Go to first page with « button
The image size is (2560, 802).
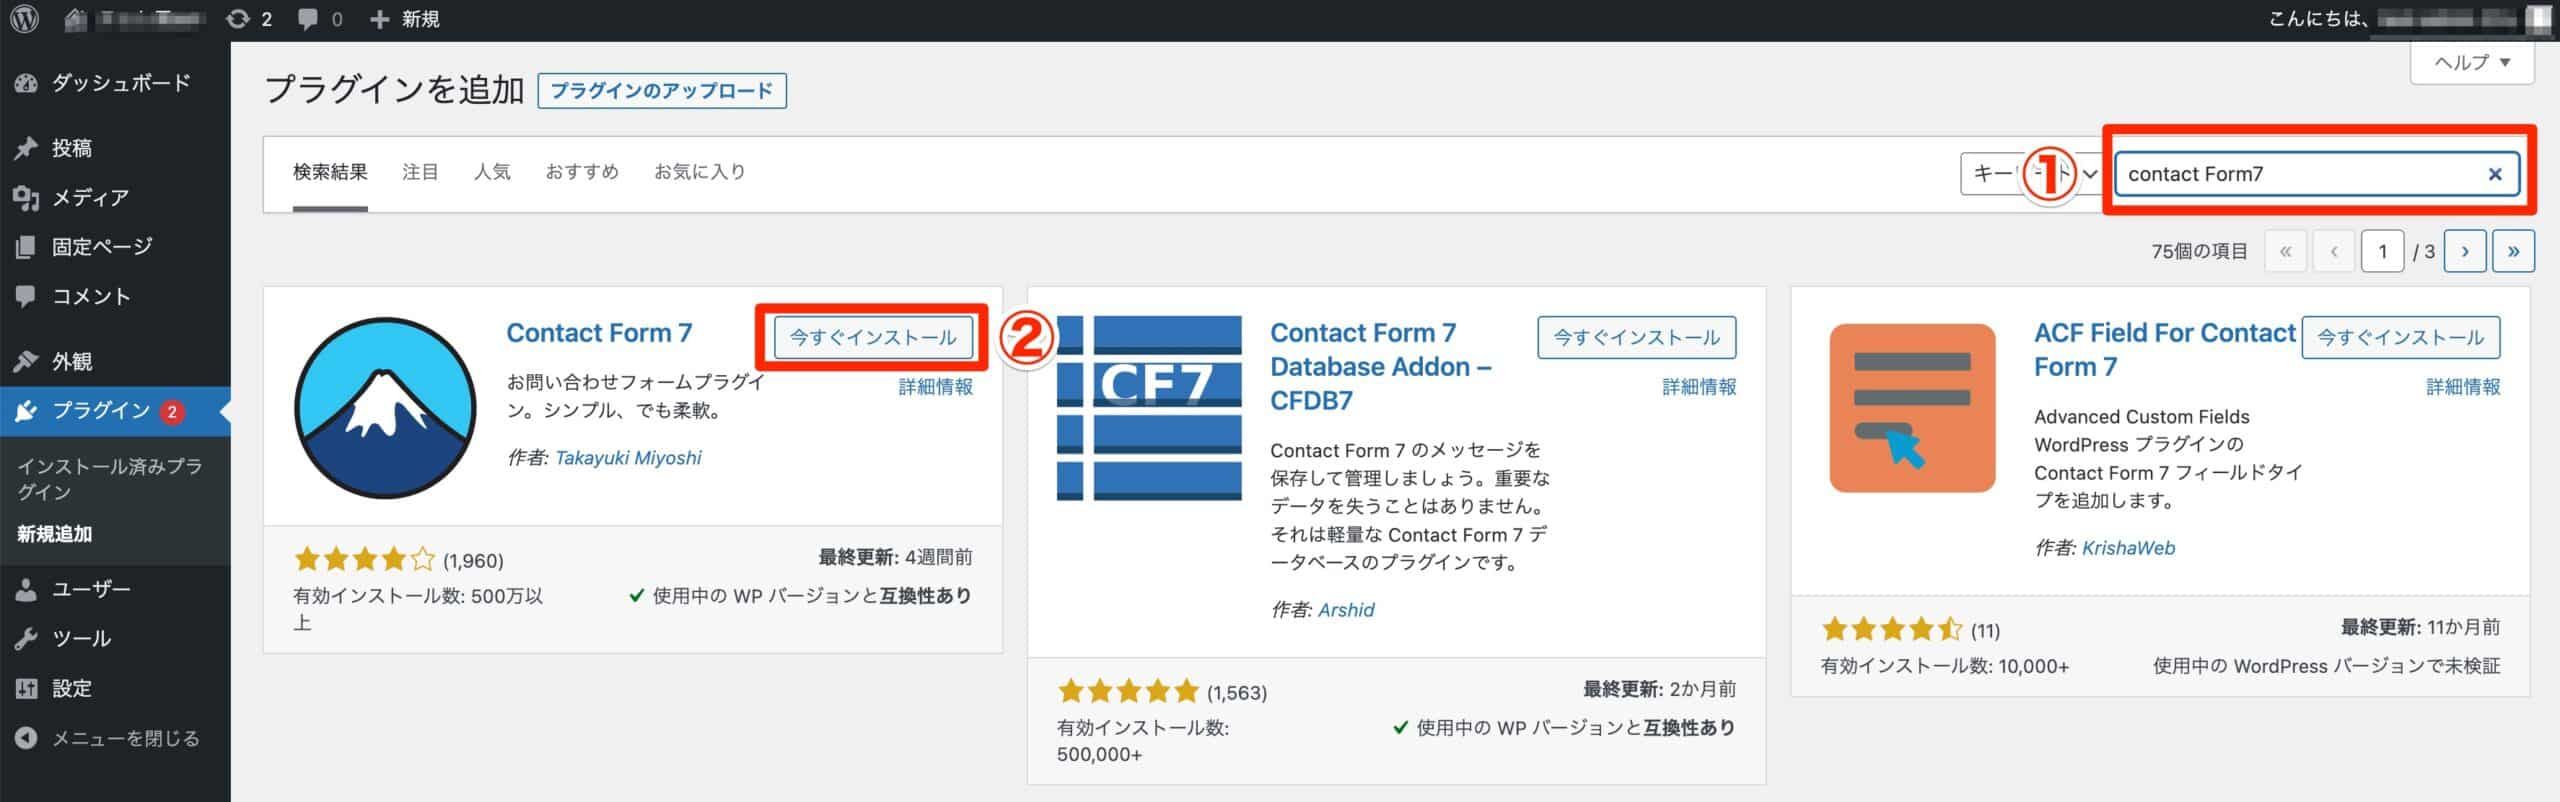click(2285, 251)
